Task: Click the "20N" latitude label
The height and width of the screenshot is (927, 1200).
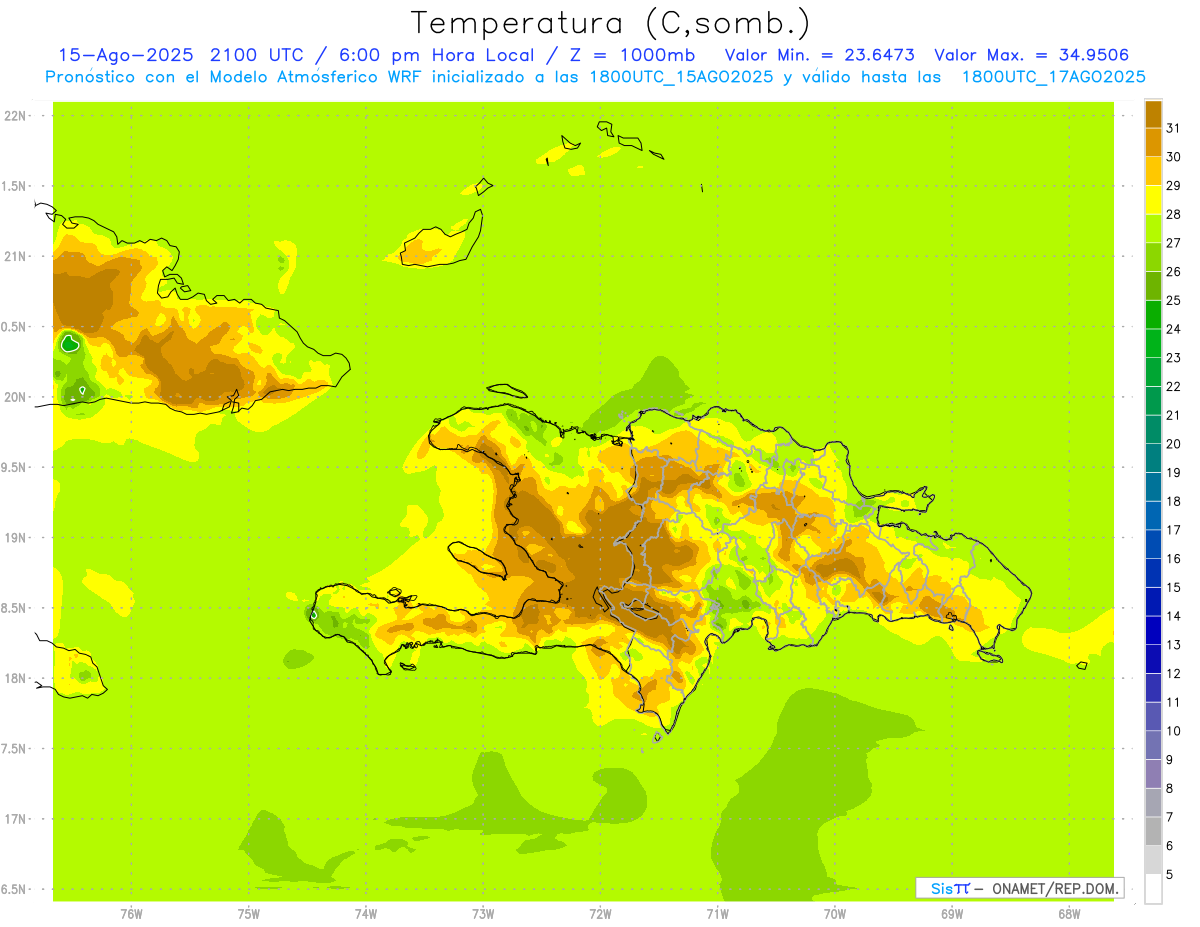Action: 15,397
